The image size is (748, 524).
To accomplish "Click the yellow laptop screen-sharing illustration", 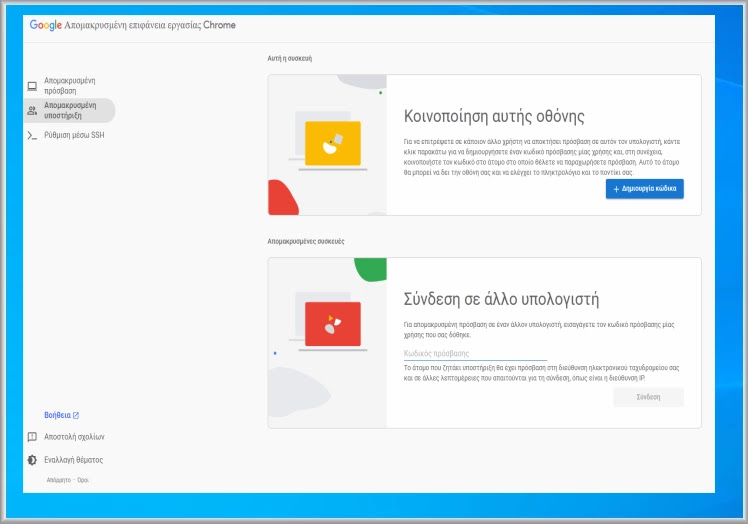I will pyautogui.click(x=332, y=144).
